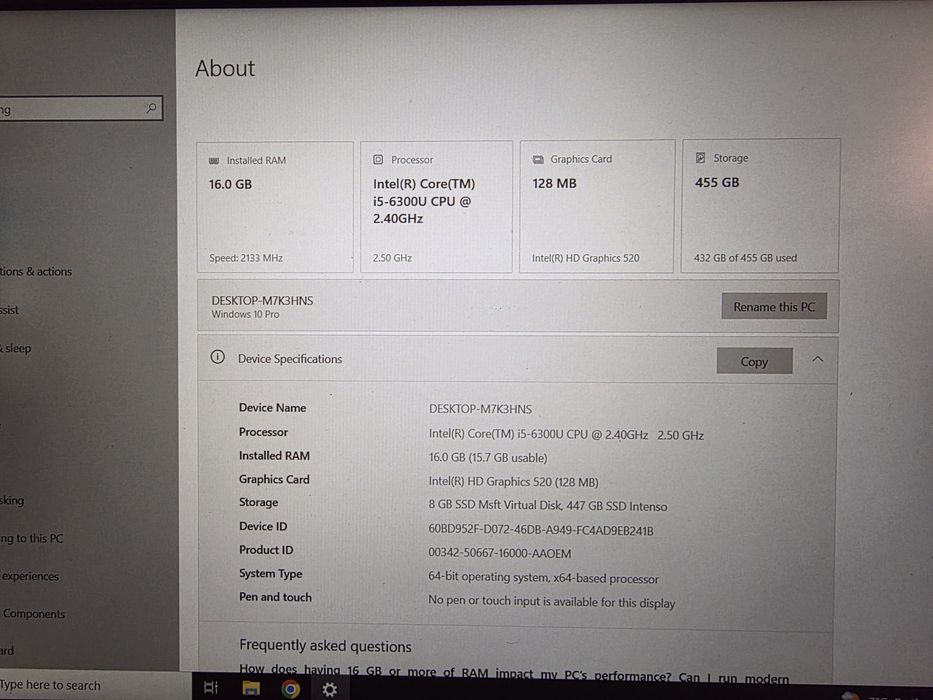Open the RAM performance FAQ link
The image size is (933, 700).
[514, 675]
